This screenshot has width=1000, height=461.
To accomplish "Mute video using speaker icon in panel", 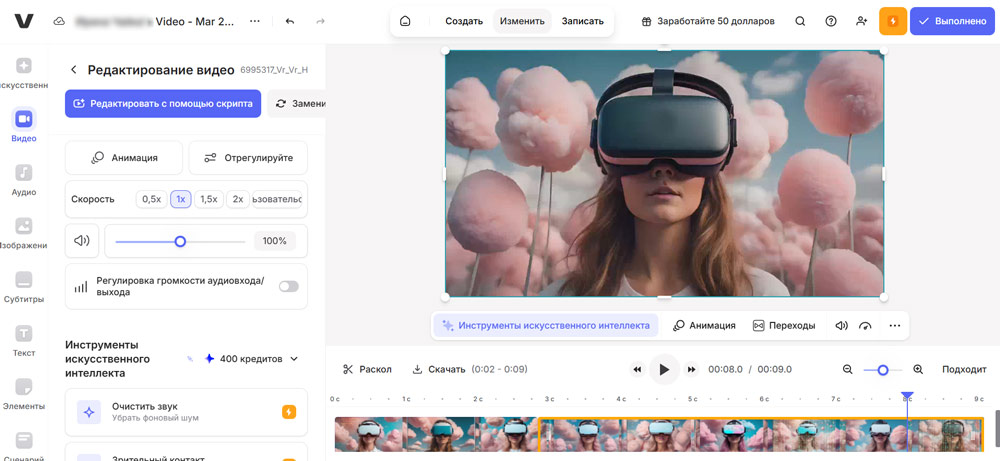I will pyautogui.click(x=82, y=241).
